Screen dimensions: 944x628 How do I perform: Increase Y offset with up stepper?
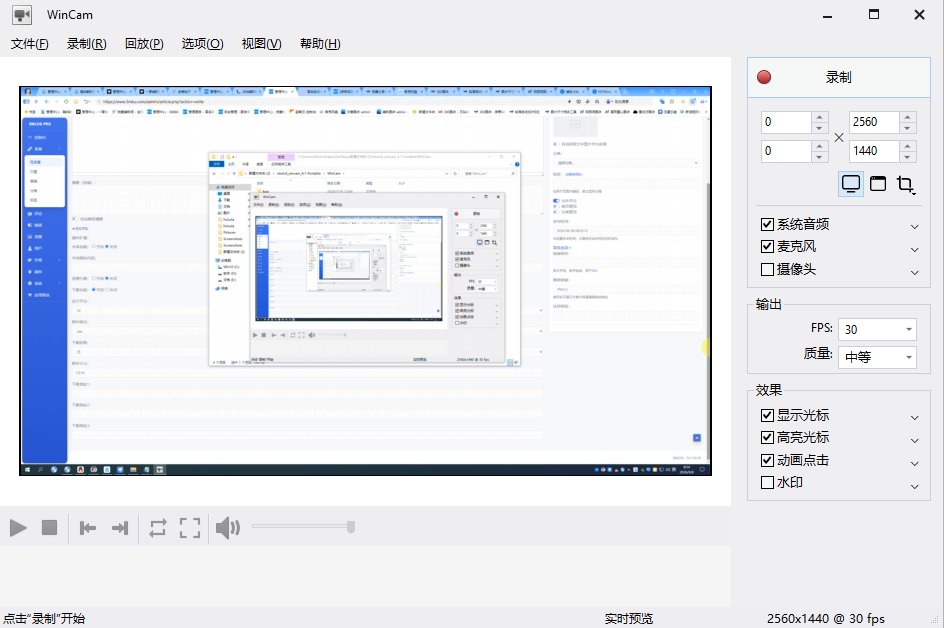click(x=819, y=145)
